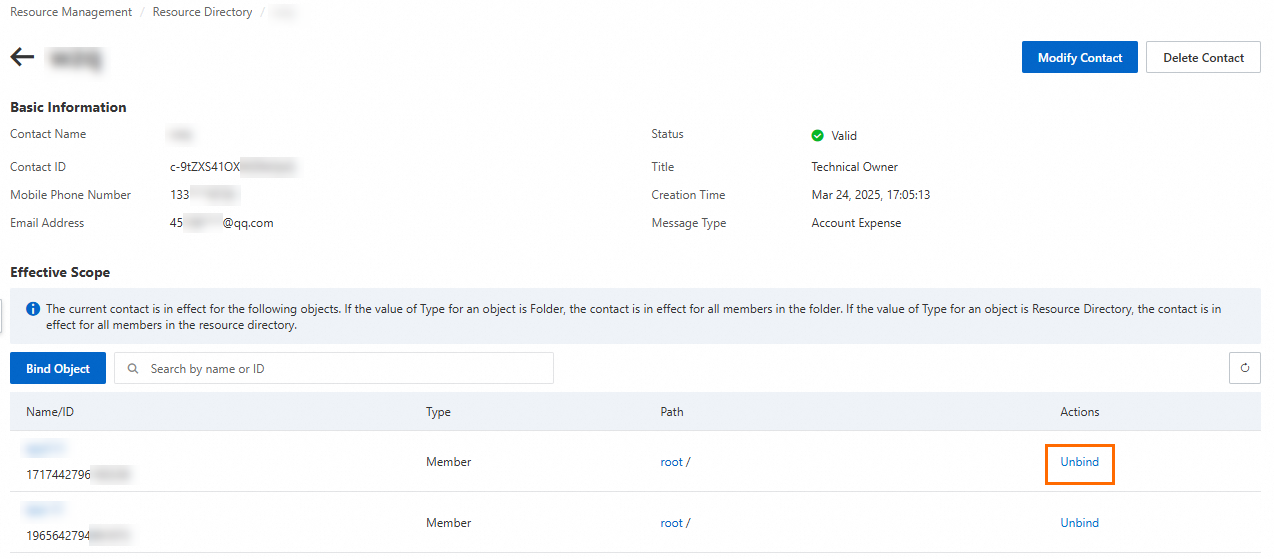1274x559 pixels.
Task: Click the Valid status text
Action: click(844, 136)
